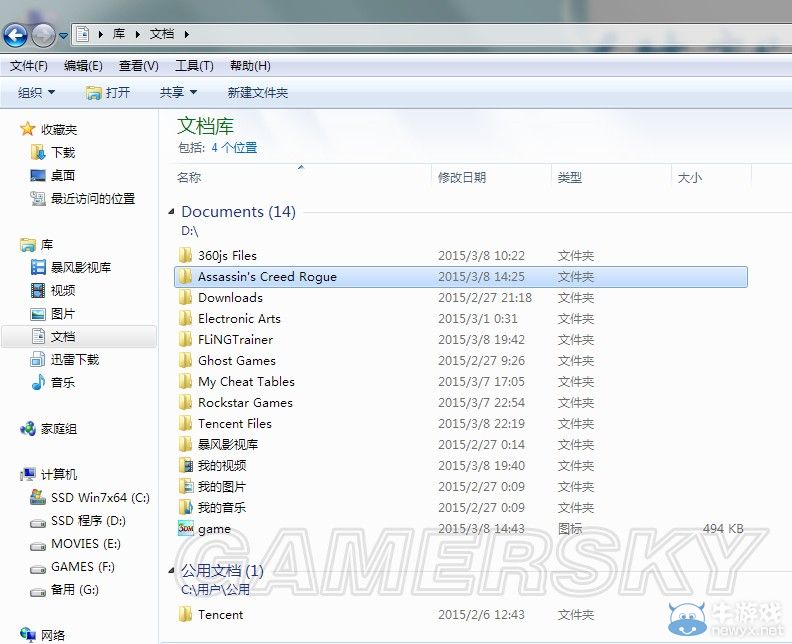Click 收藏夹 star icon in sidebar
The height and width of the screenshot is (644, 792).
(x=27, y=129)
